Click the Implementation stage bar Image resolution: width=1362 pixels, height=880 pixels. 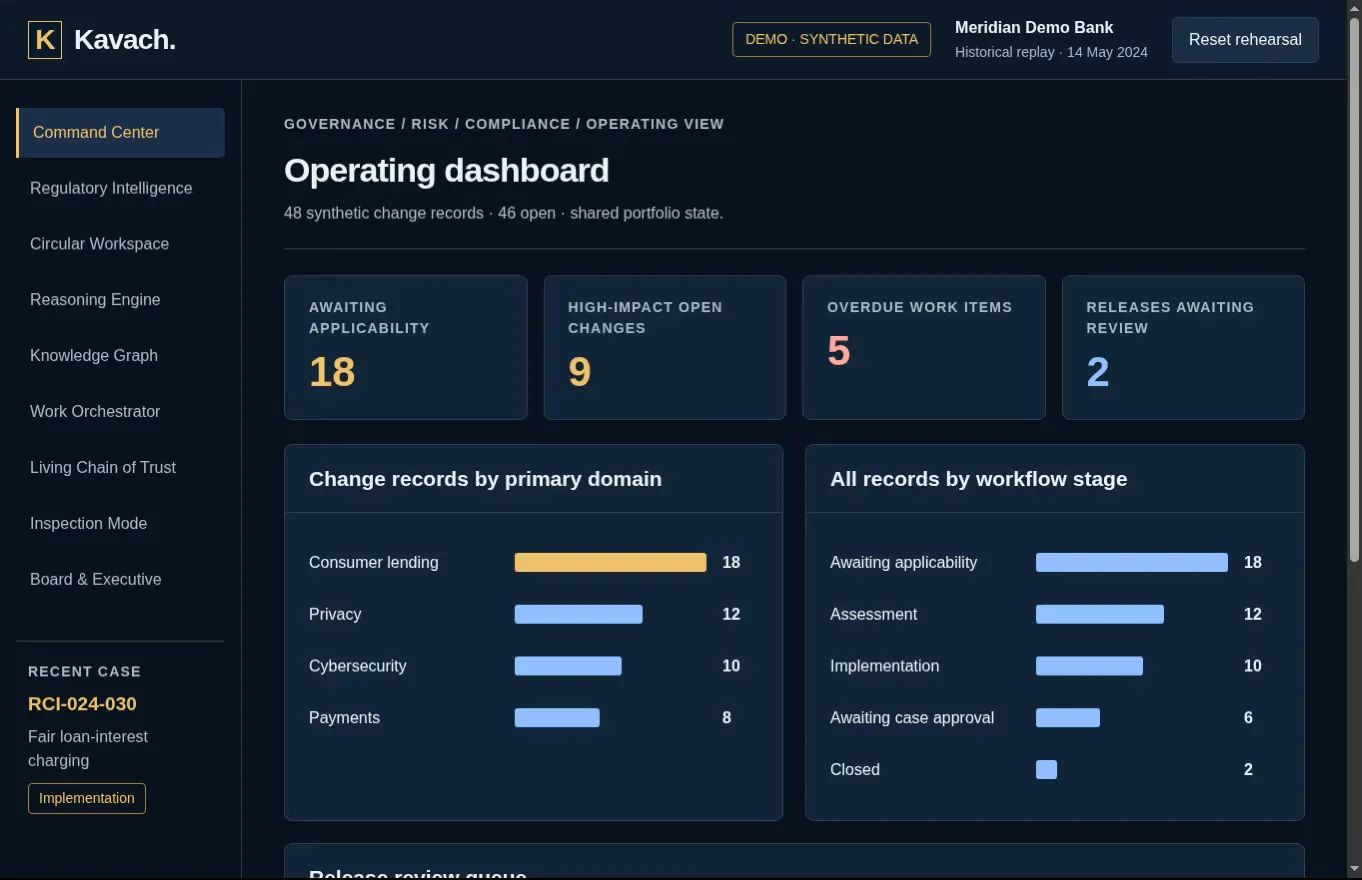[x=1089, y=667]
